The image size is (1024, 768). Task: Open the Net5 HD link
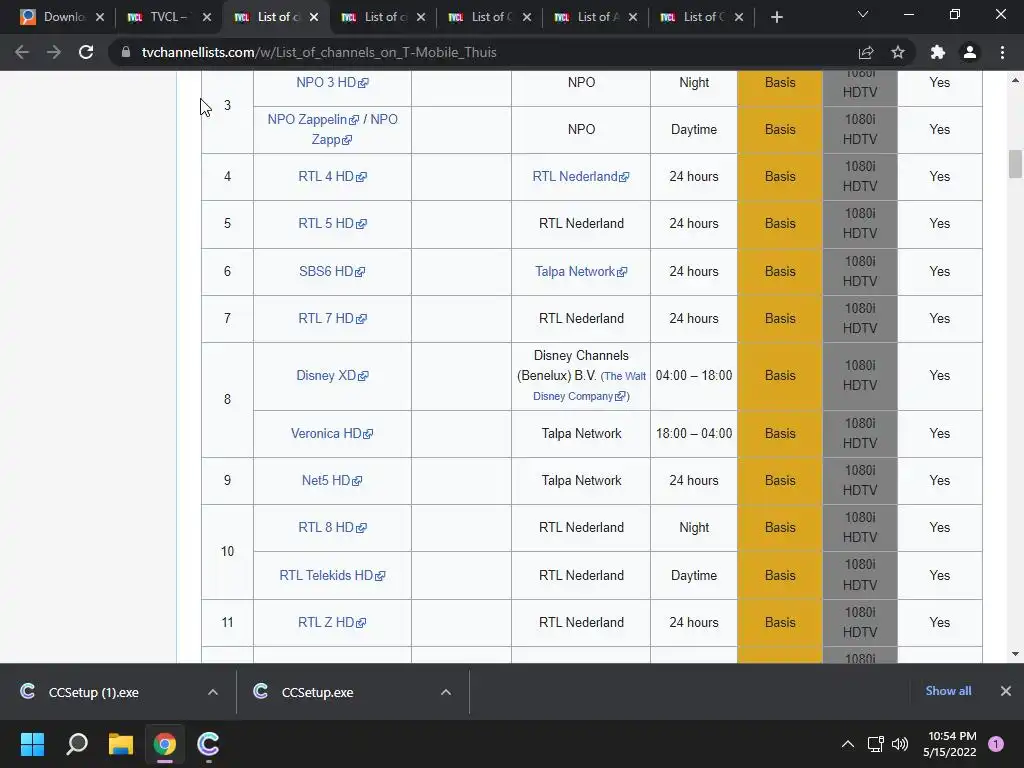(x=332, y=480)
